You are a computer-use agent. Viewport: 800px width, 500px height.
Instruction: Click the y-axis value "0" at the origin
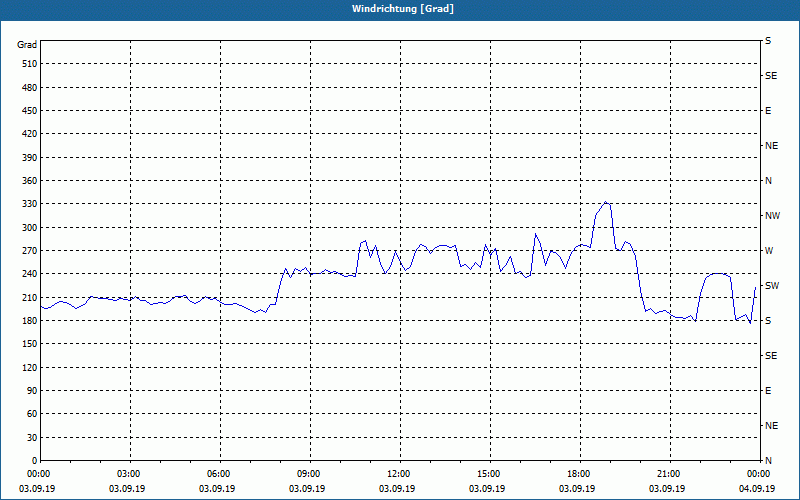coord(35,461)
